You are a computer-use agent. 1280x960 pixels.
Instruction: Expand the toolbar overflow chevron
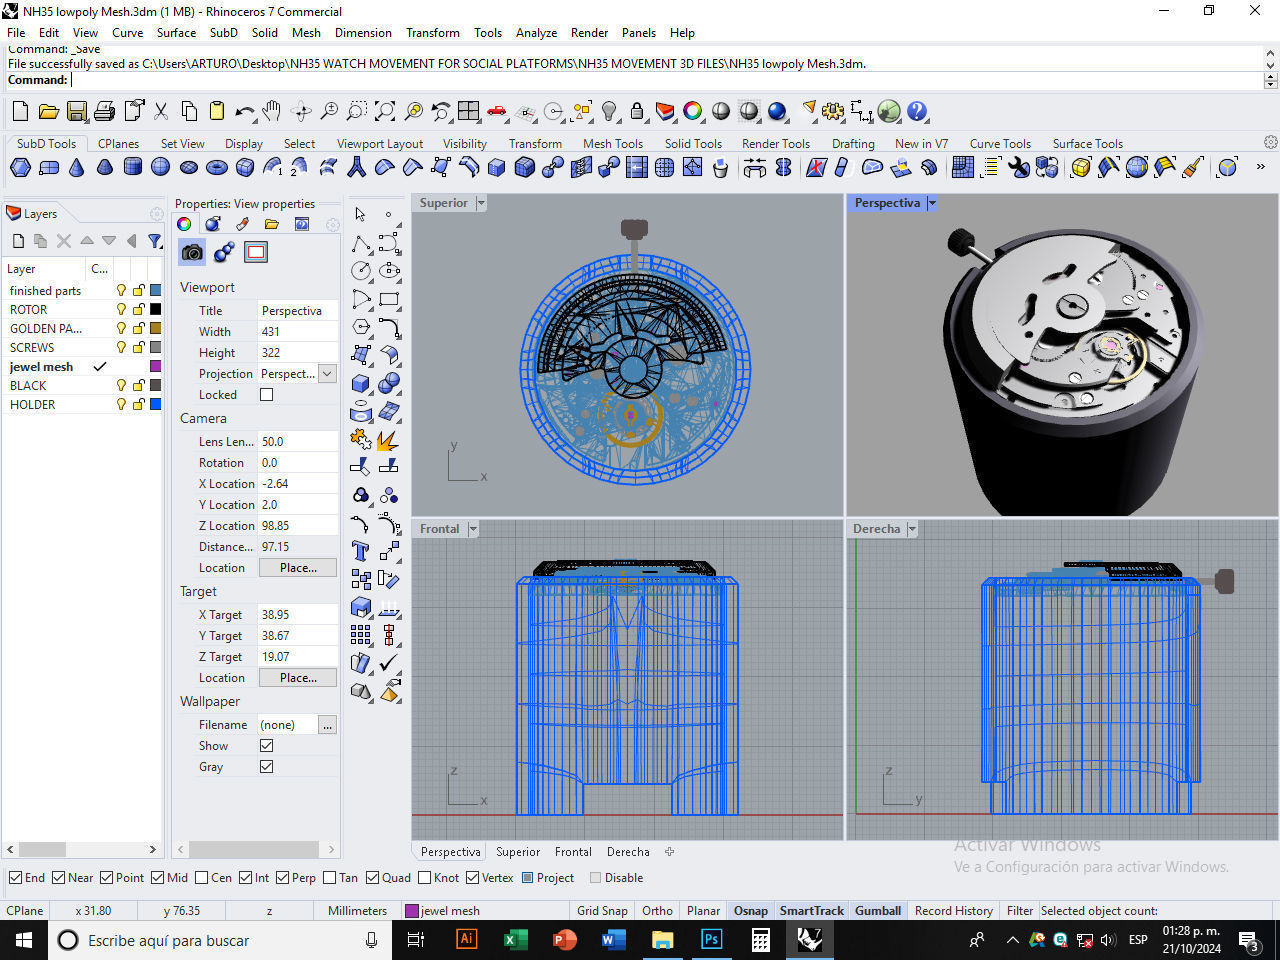(x=1260, y=167)
